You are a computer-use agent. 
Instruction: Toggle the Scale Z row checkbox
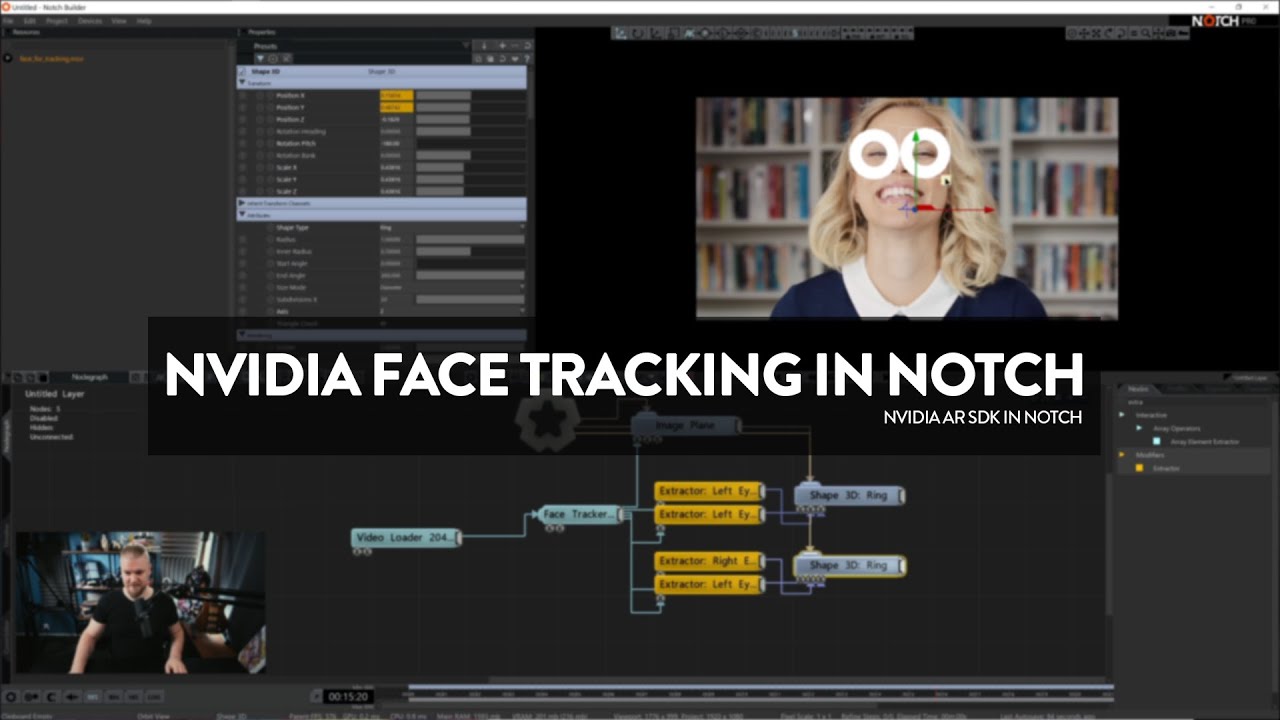coord(242,191)
